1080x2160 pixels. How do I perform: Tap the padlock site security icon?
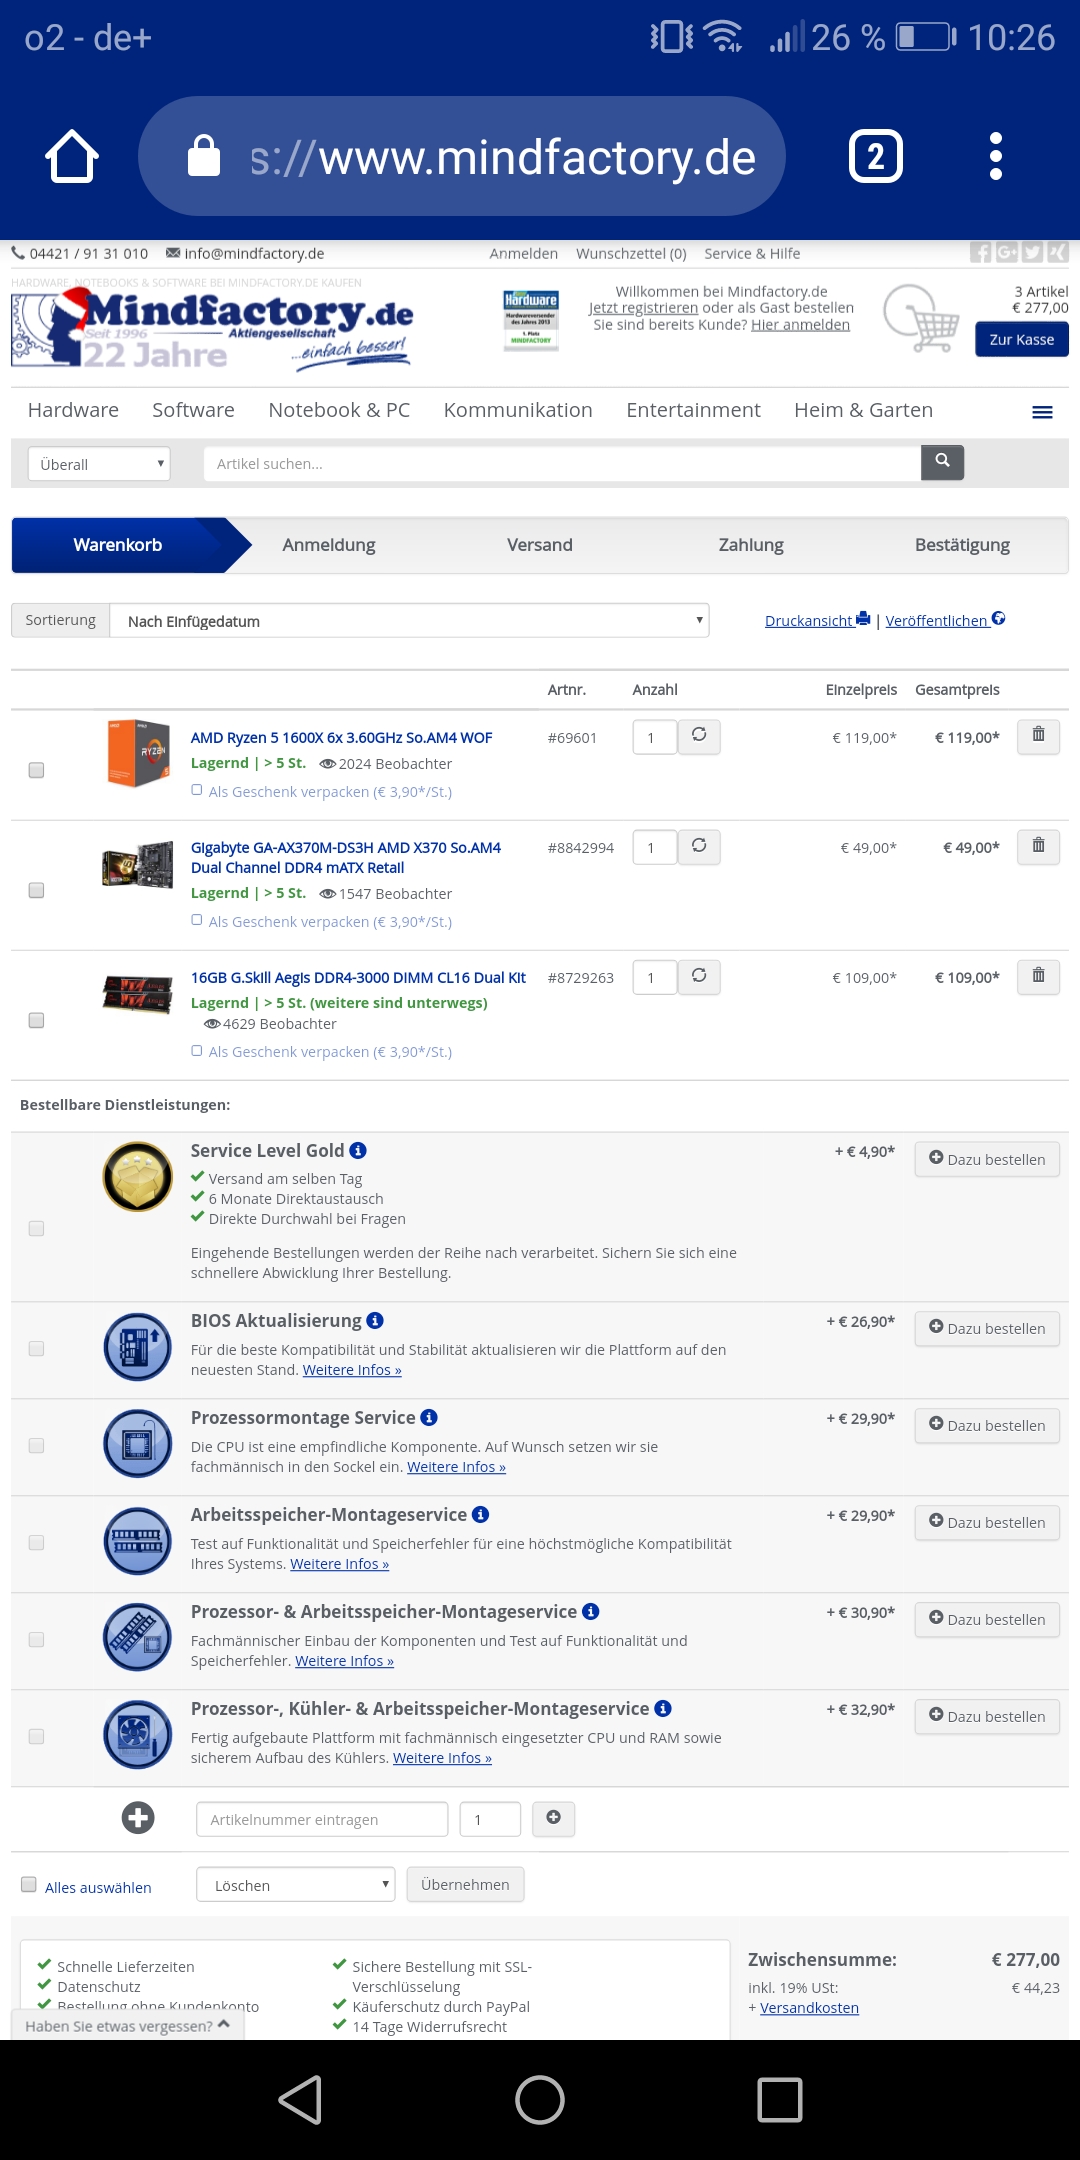click(x=204, y=156)
